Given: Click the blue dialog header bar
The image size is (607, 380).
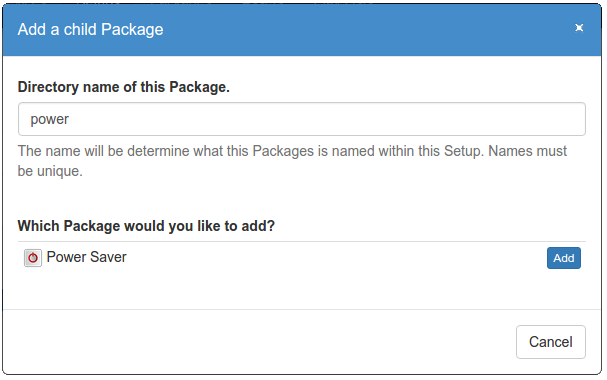Looking at the screenshot, I should 302,29.
